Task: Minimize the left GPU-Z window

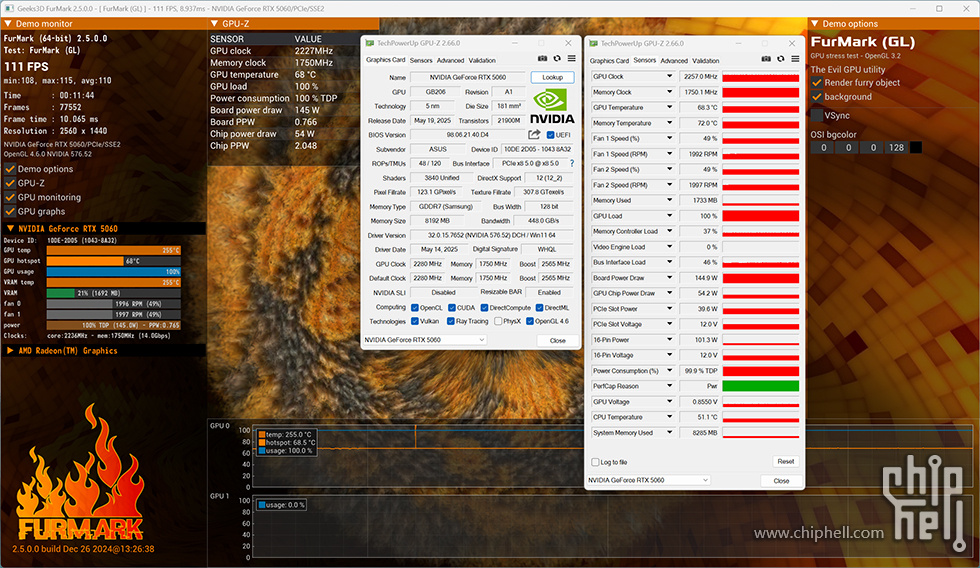Action: tap(514, 43)
